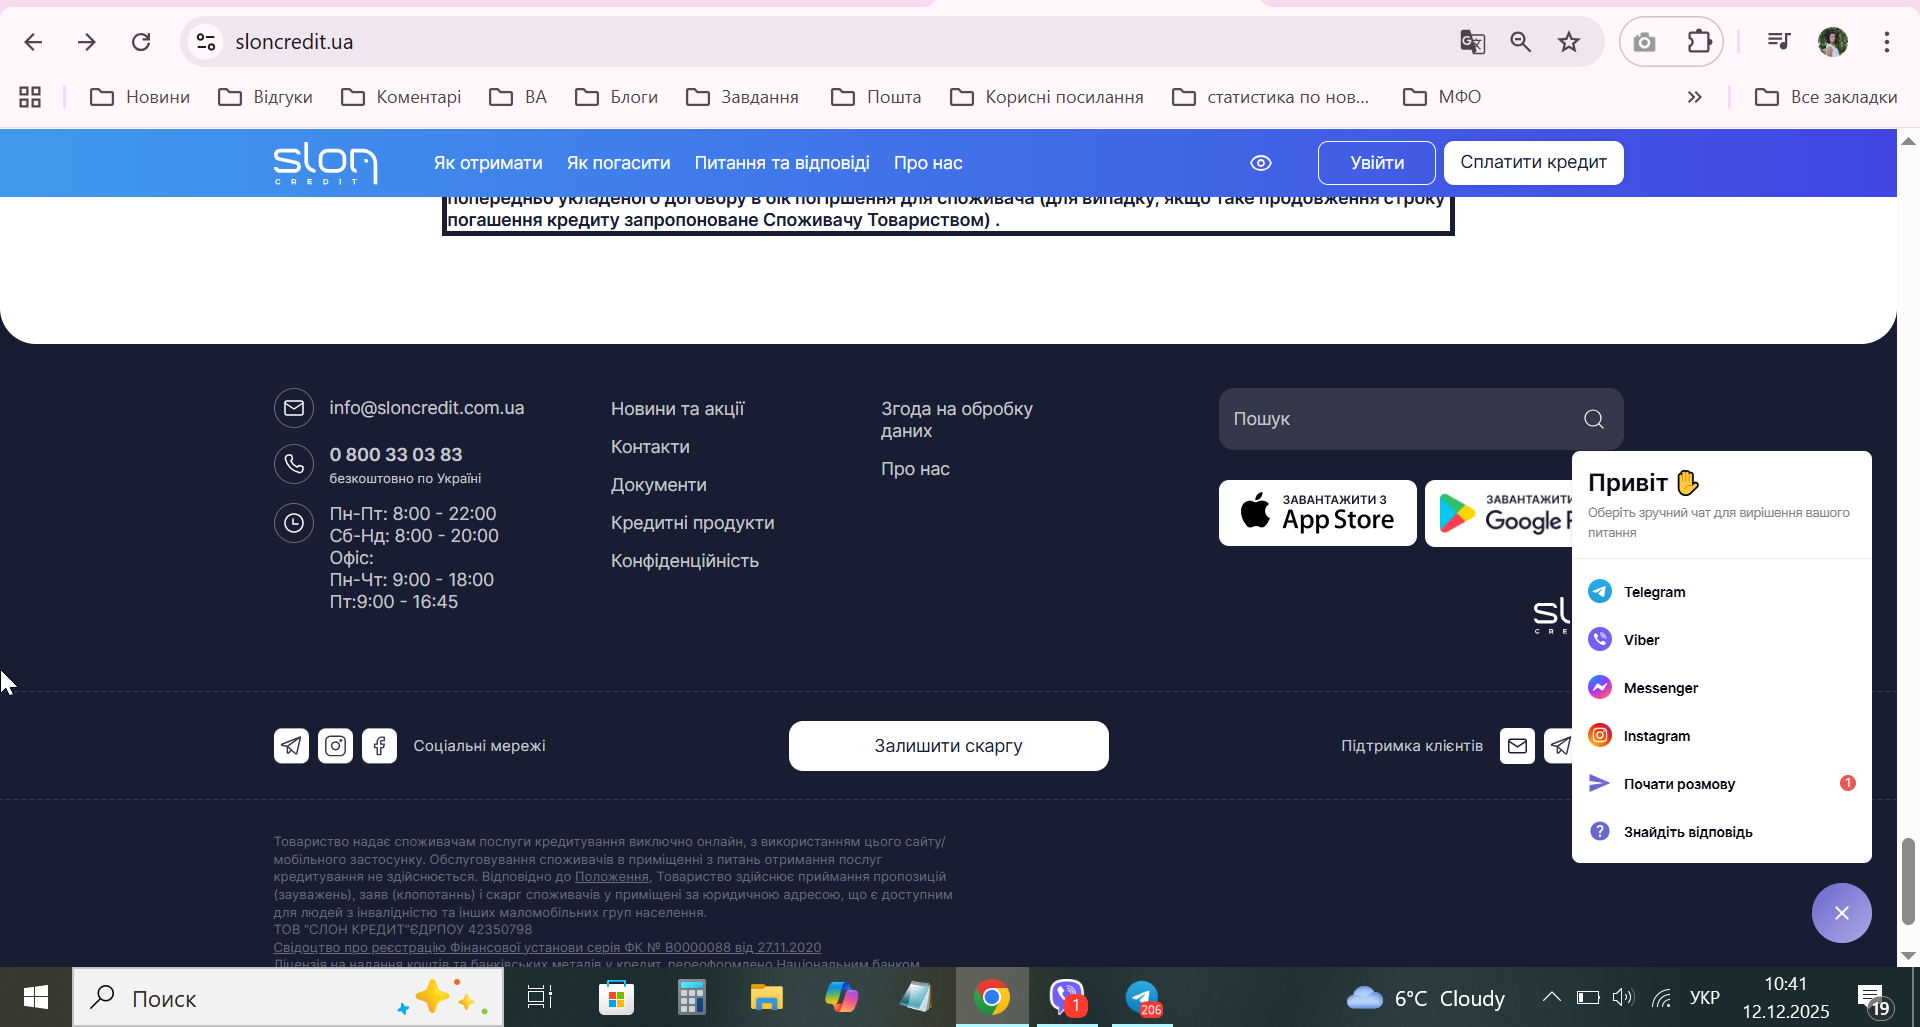Open Telegram icon under social networks
The width and height of the screenshot is (1920, 1027).
tap(291, 746)
